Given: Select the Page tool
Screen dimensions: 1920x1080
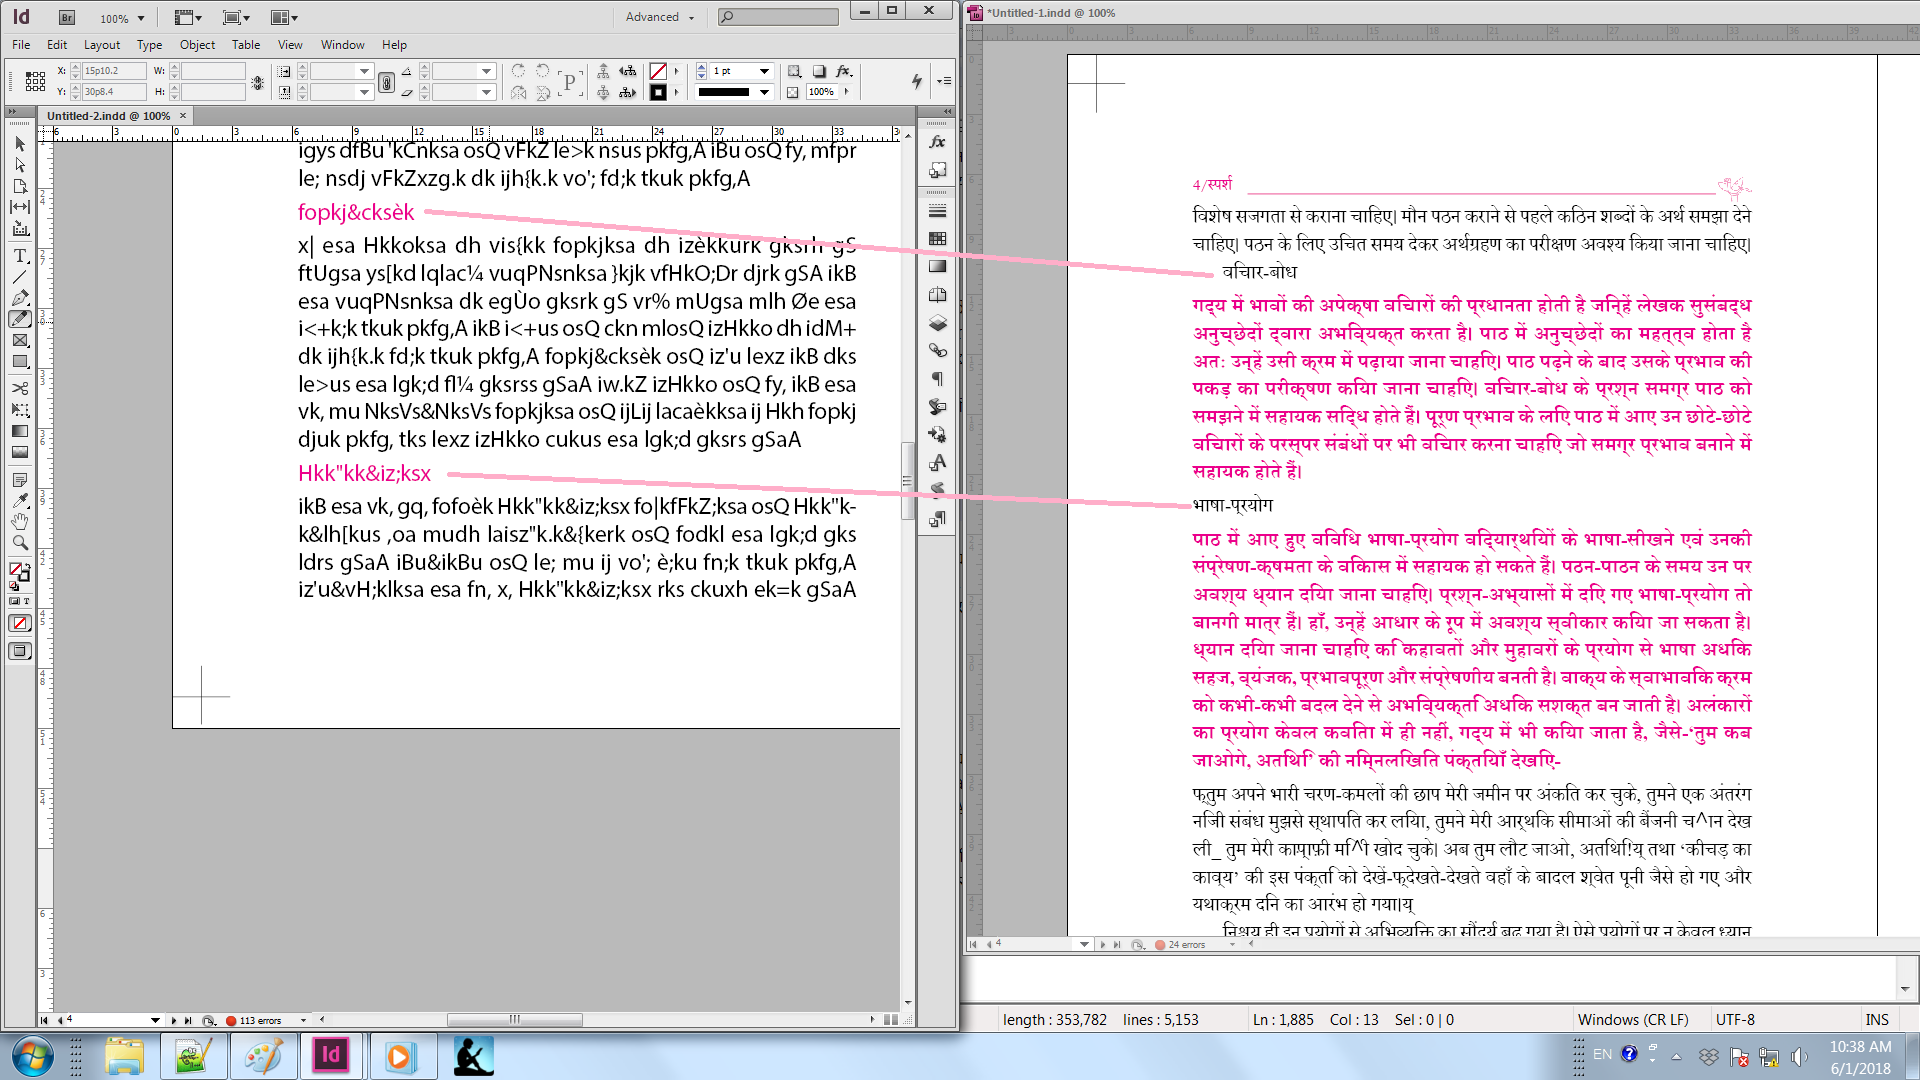Looking at the screenshot, I should (20, 186).
